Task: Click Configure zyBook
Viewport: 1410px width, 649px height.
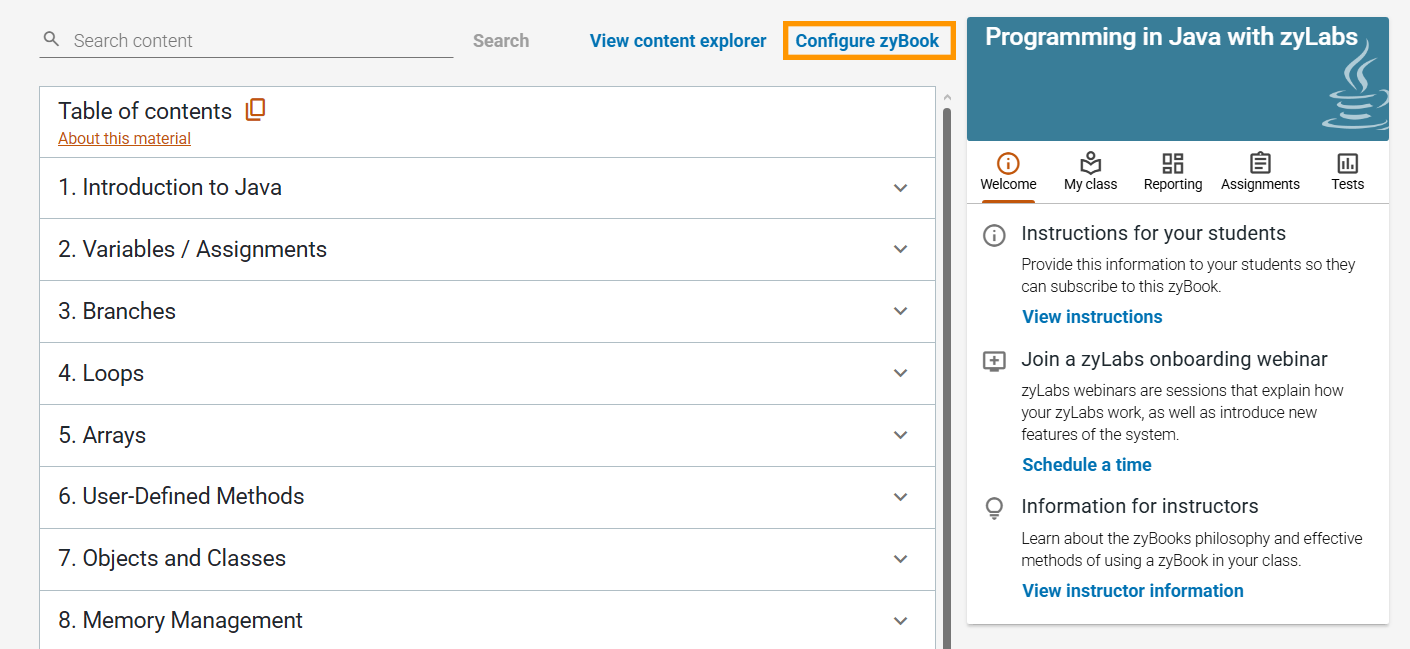Action: (868, 41)
